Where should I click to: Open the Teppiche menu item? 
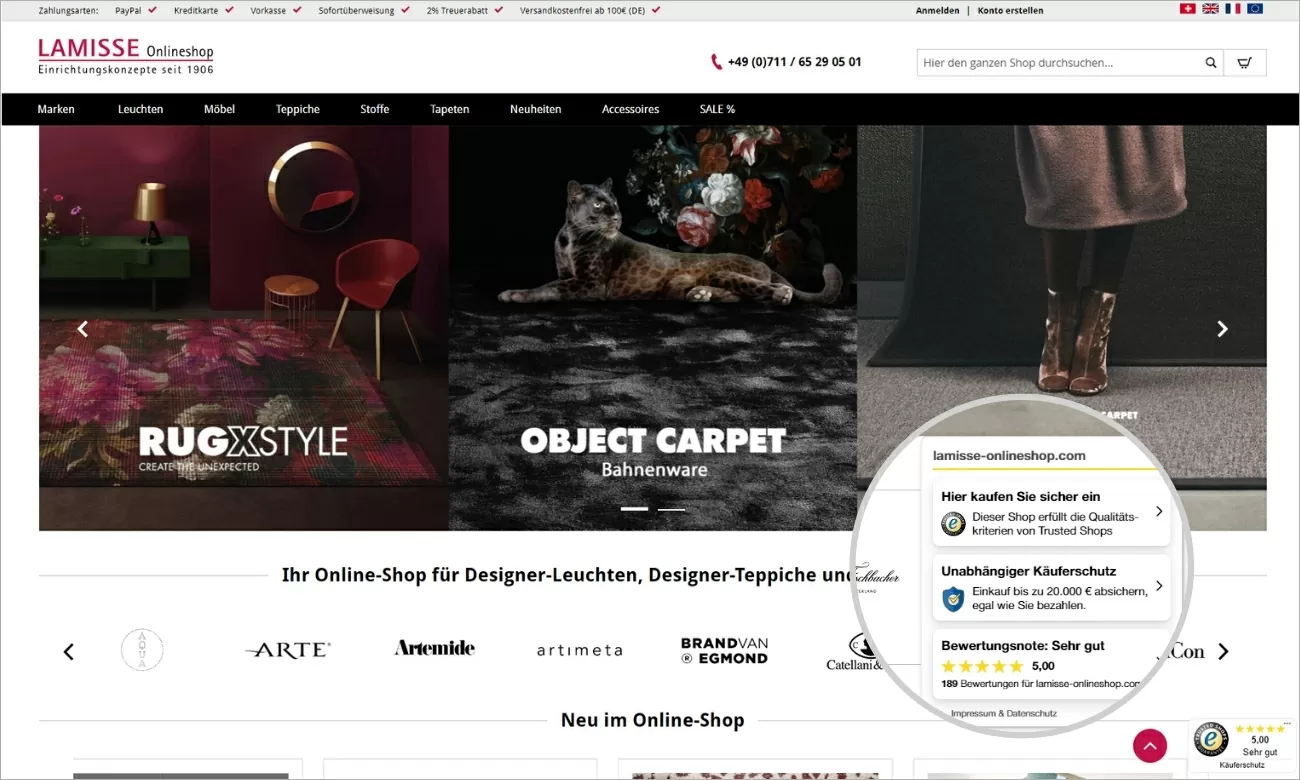point(297,109)
